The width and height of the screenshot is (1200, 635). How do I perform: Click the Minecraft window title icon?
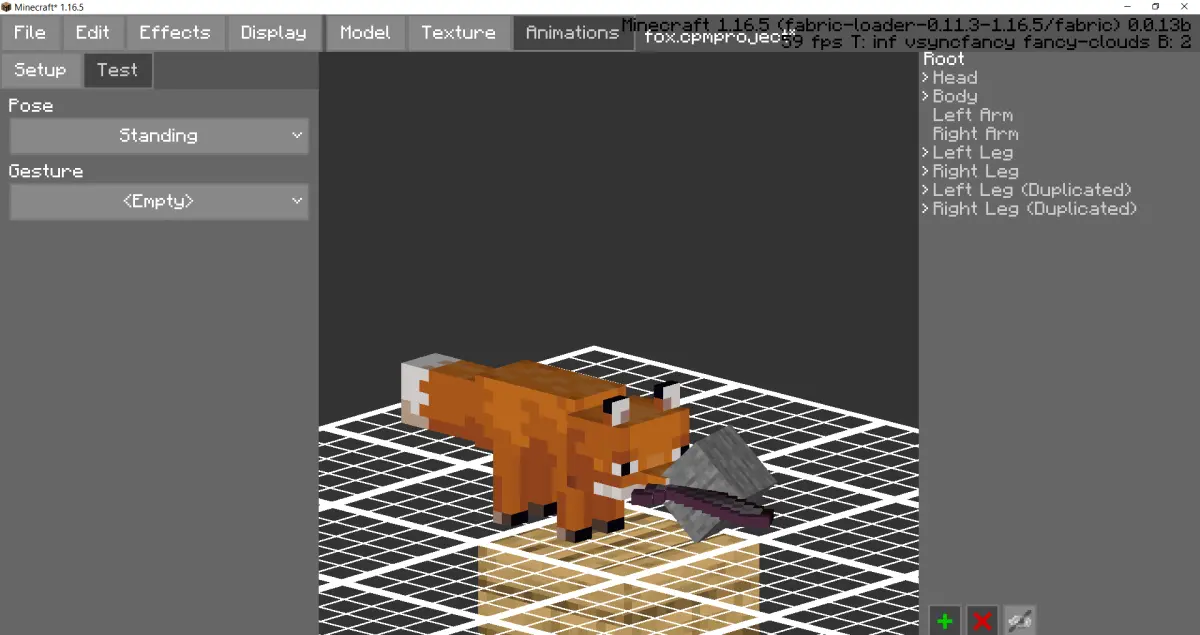[7, 7]
